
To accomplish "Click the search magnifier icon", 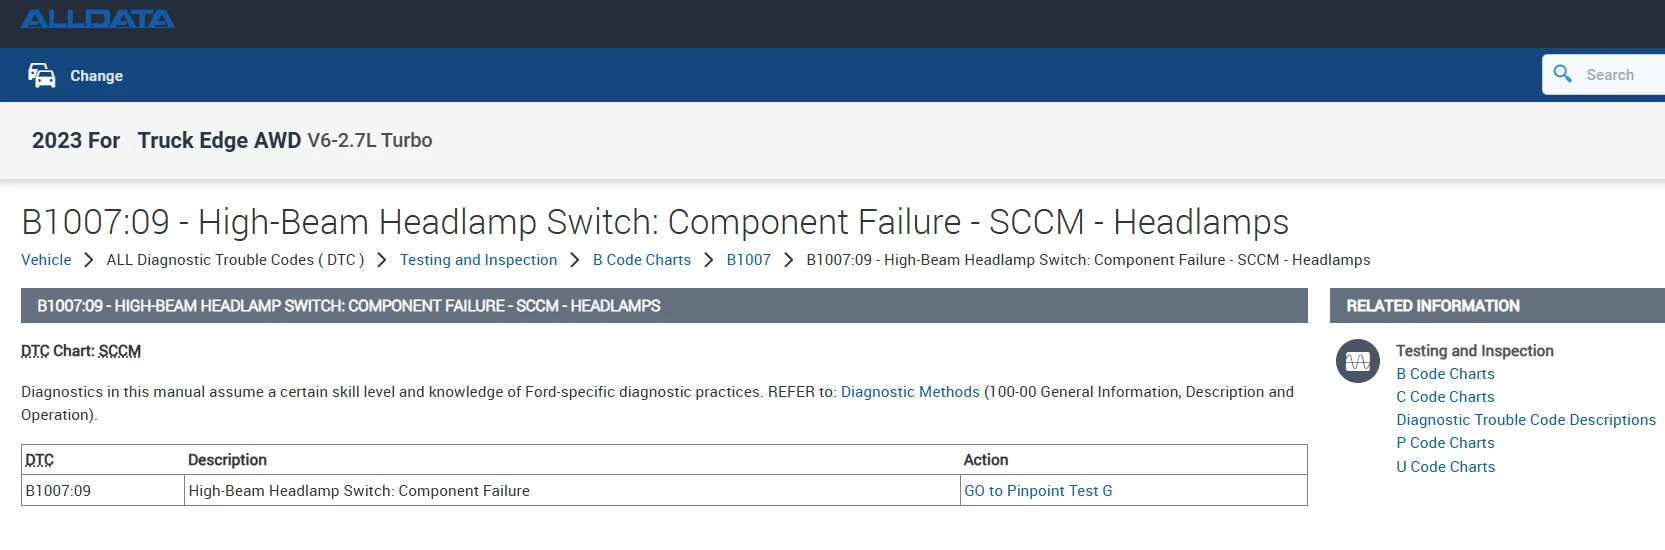I will point(1563,74).
